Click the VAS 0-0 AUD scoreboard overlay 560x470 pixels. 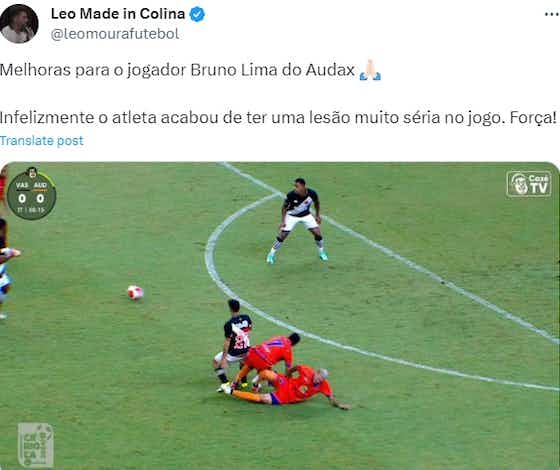31,194
